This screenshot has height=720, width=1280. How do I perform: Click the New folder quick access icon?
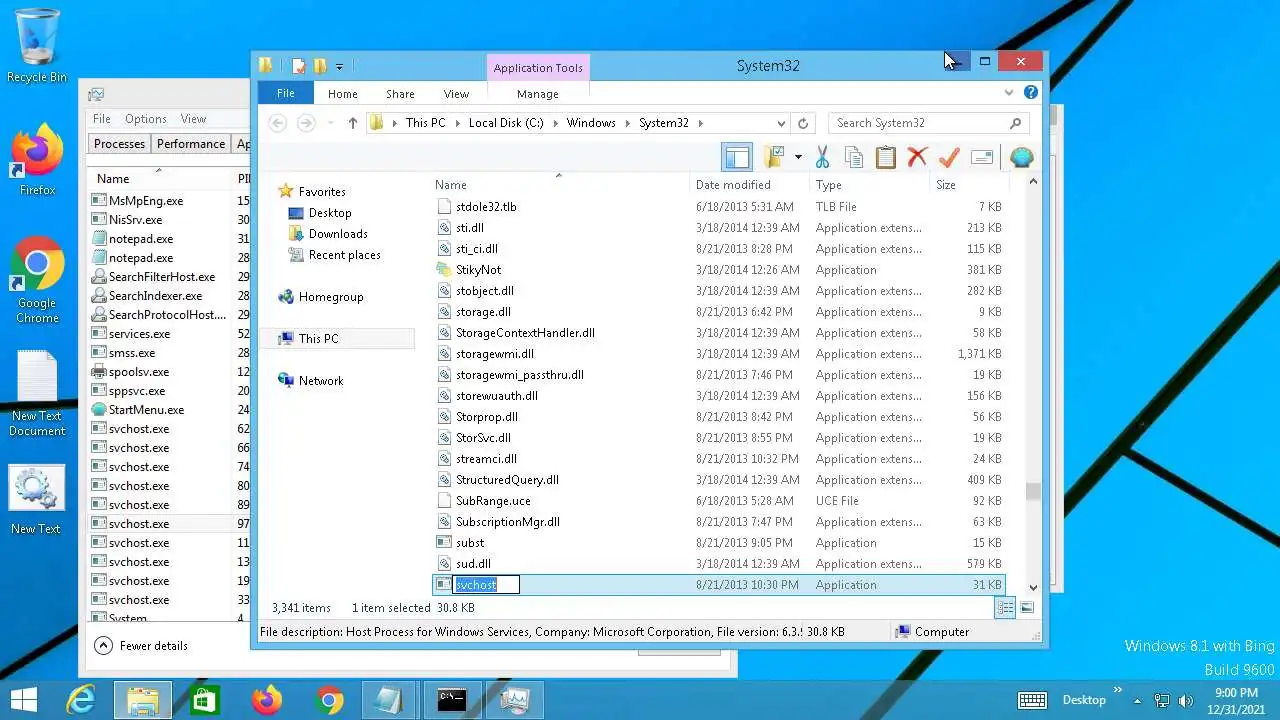click(320, 66)
